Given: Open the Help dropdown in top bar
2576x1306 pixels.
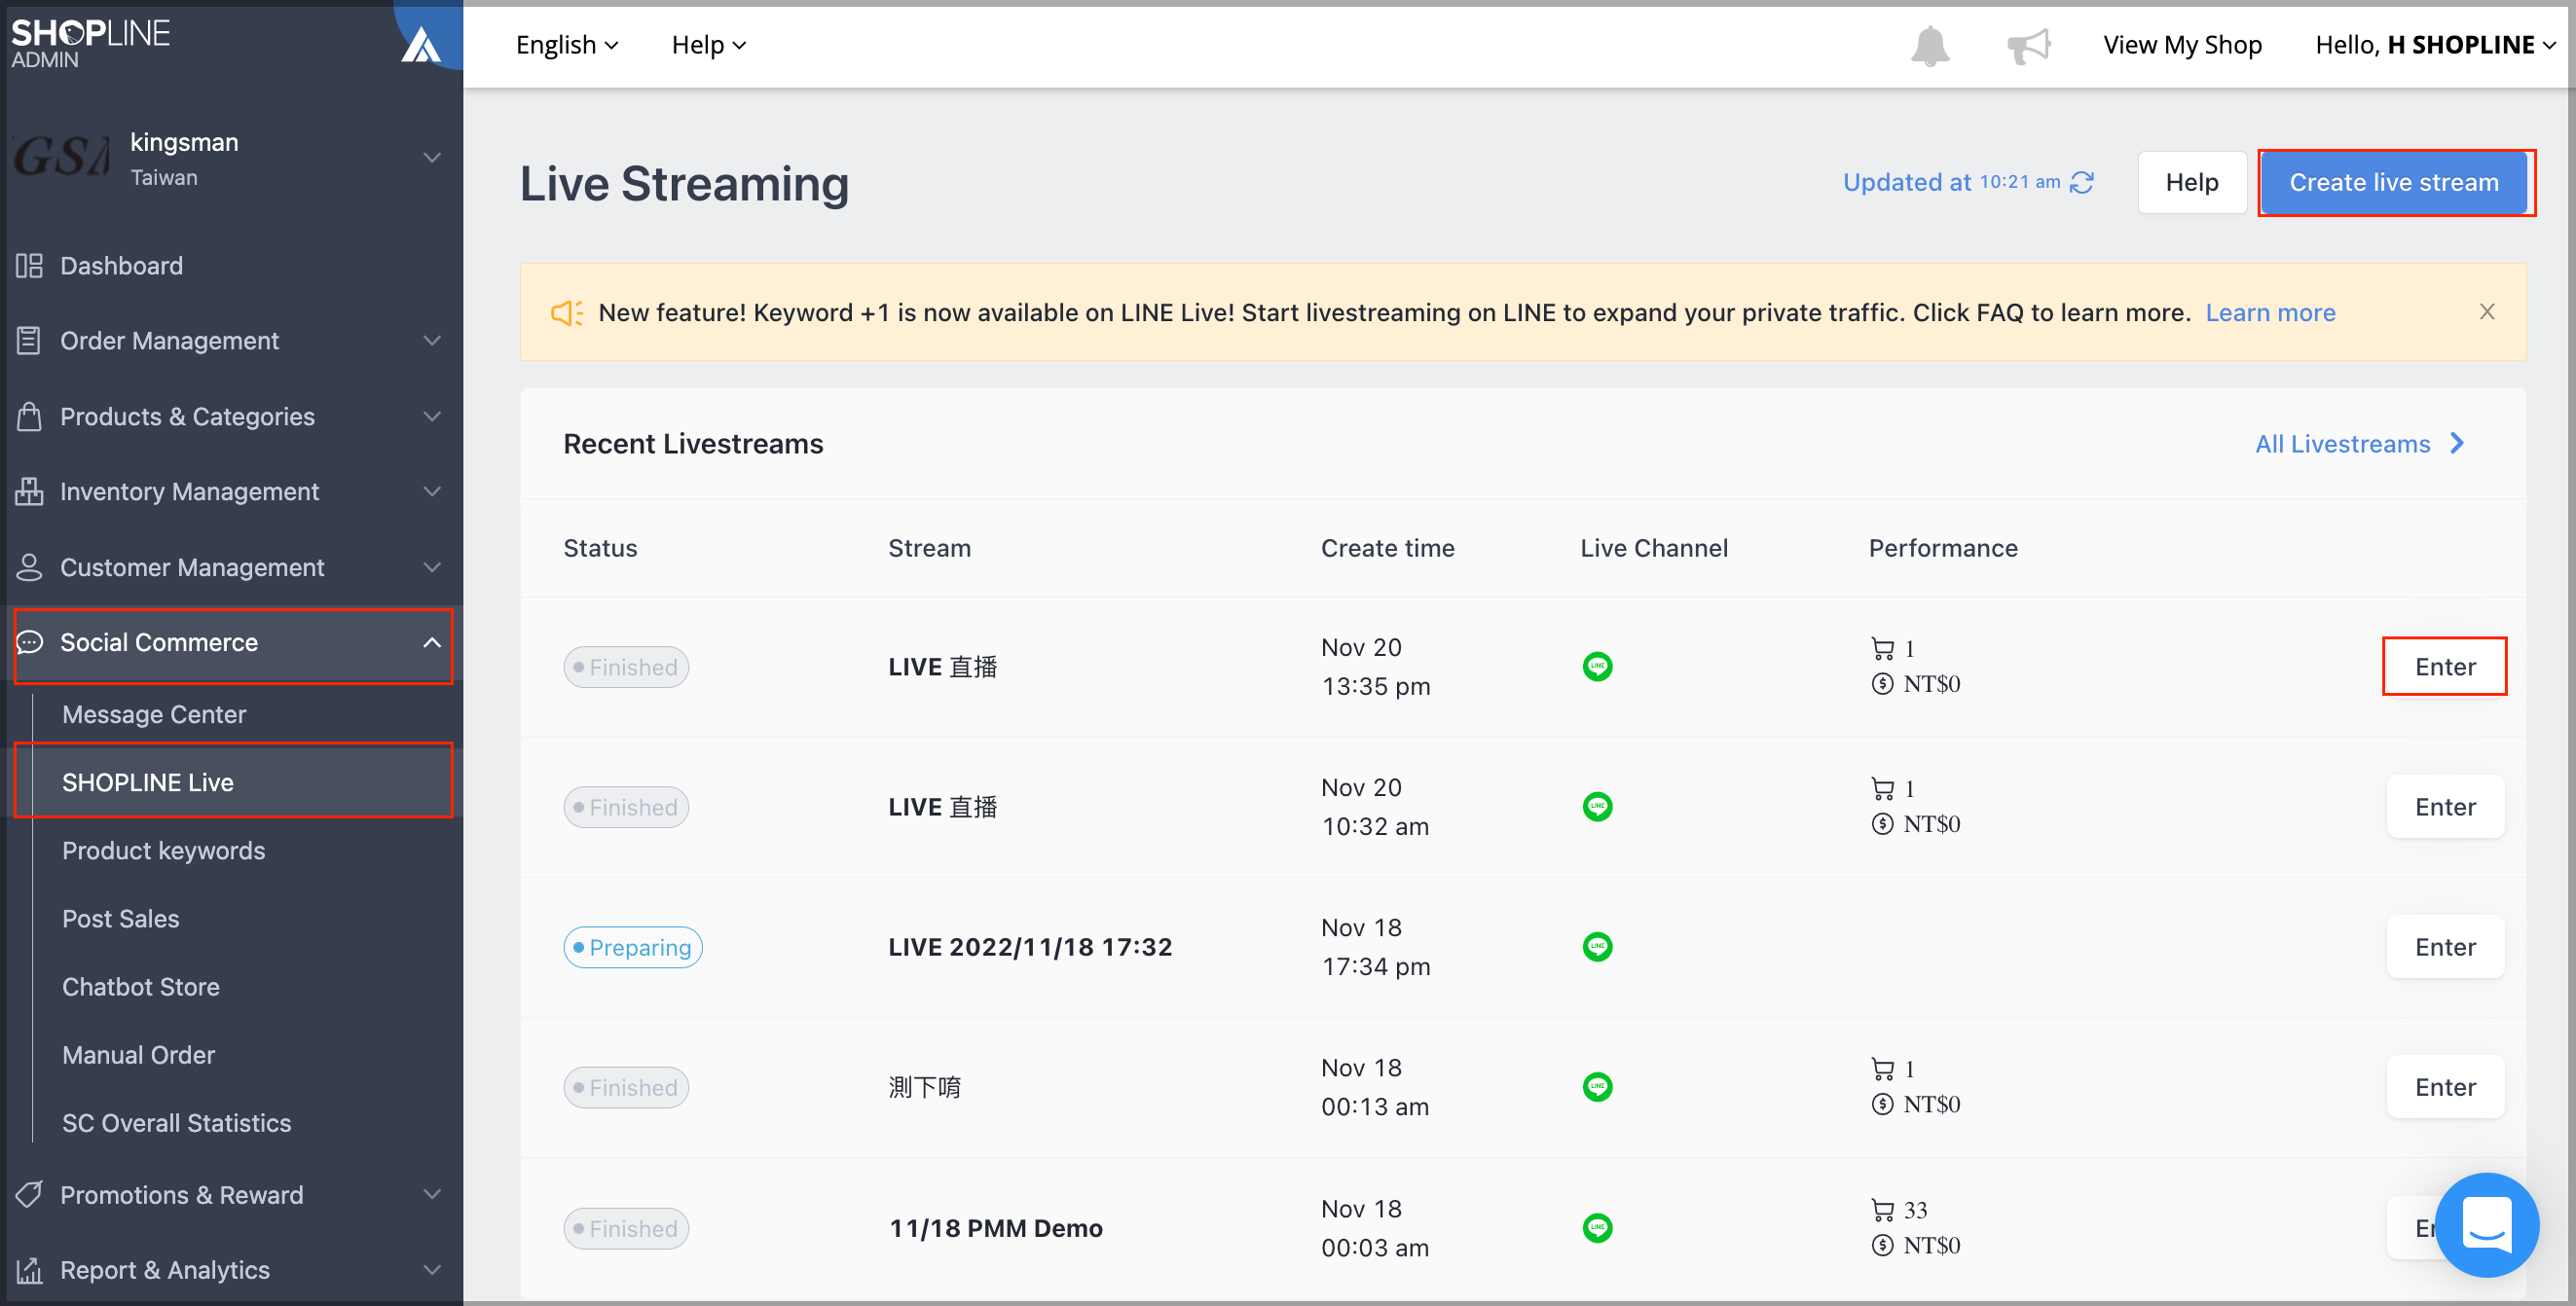Looking at the screenshot, I should (708, 45).
